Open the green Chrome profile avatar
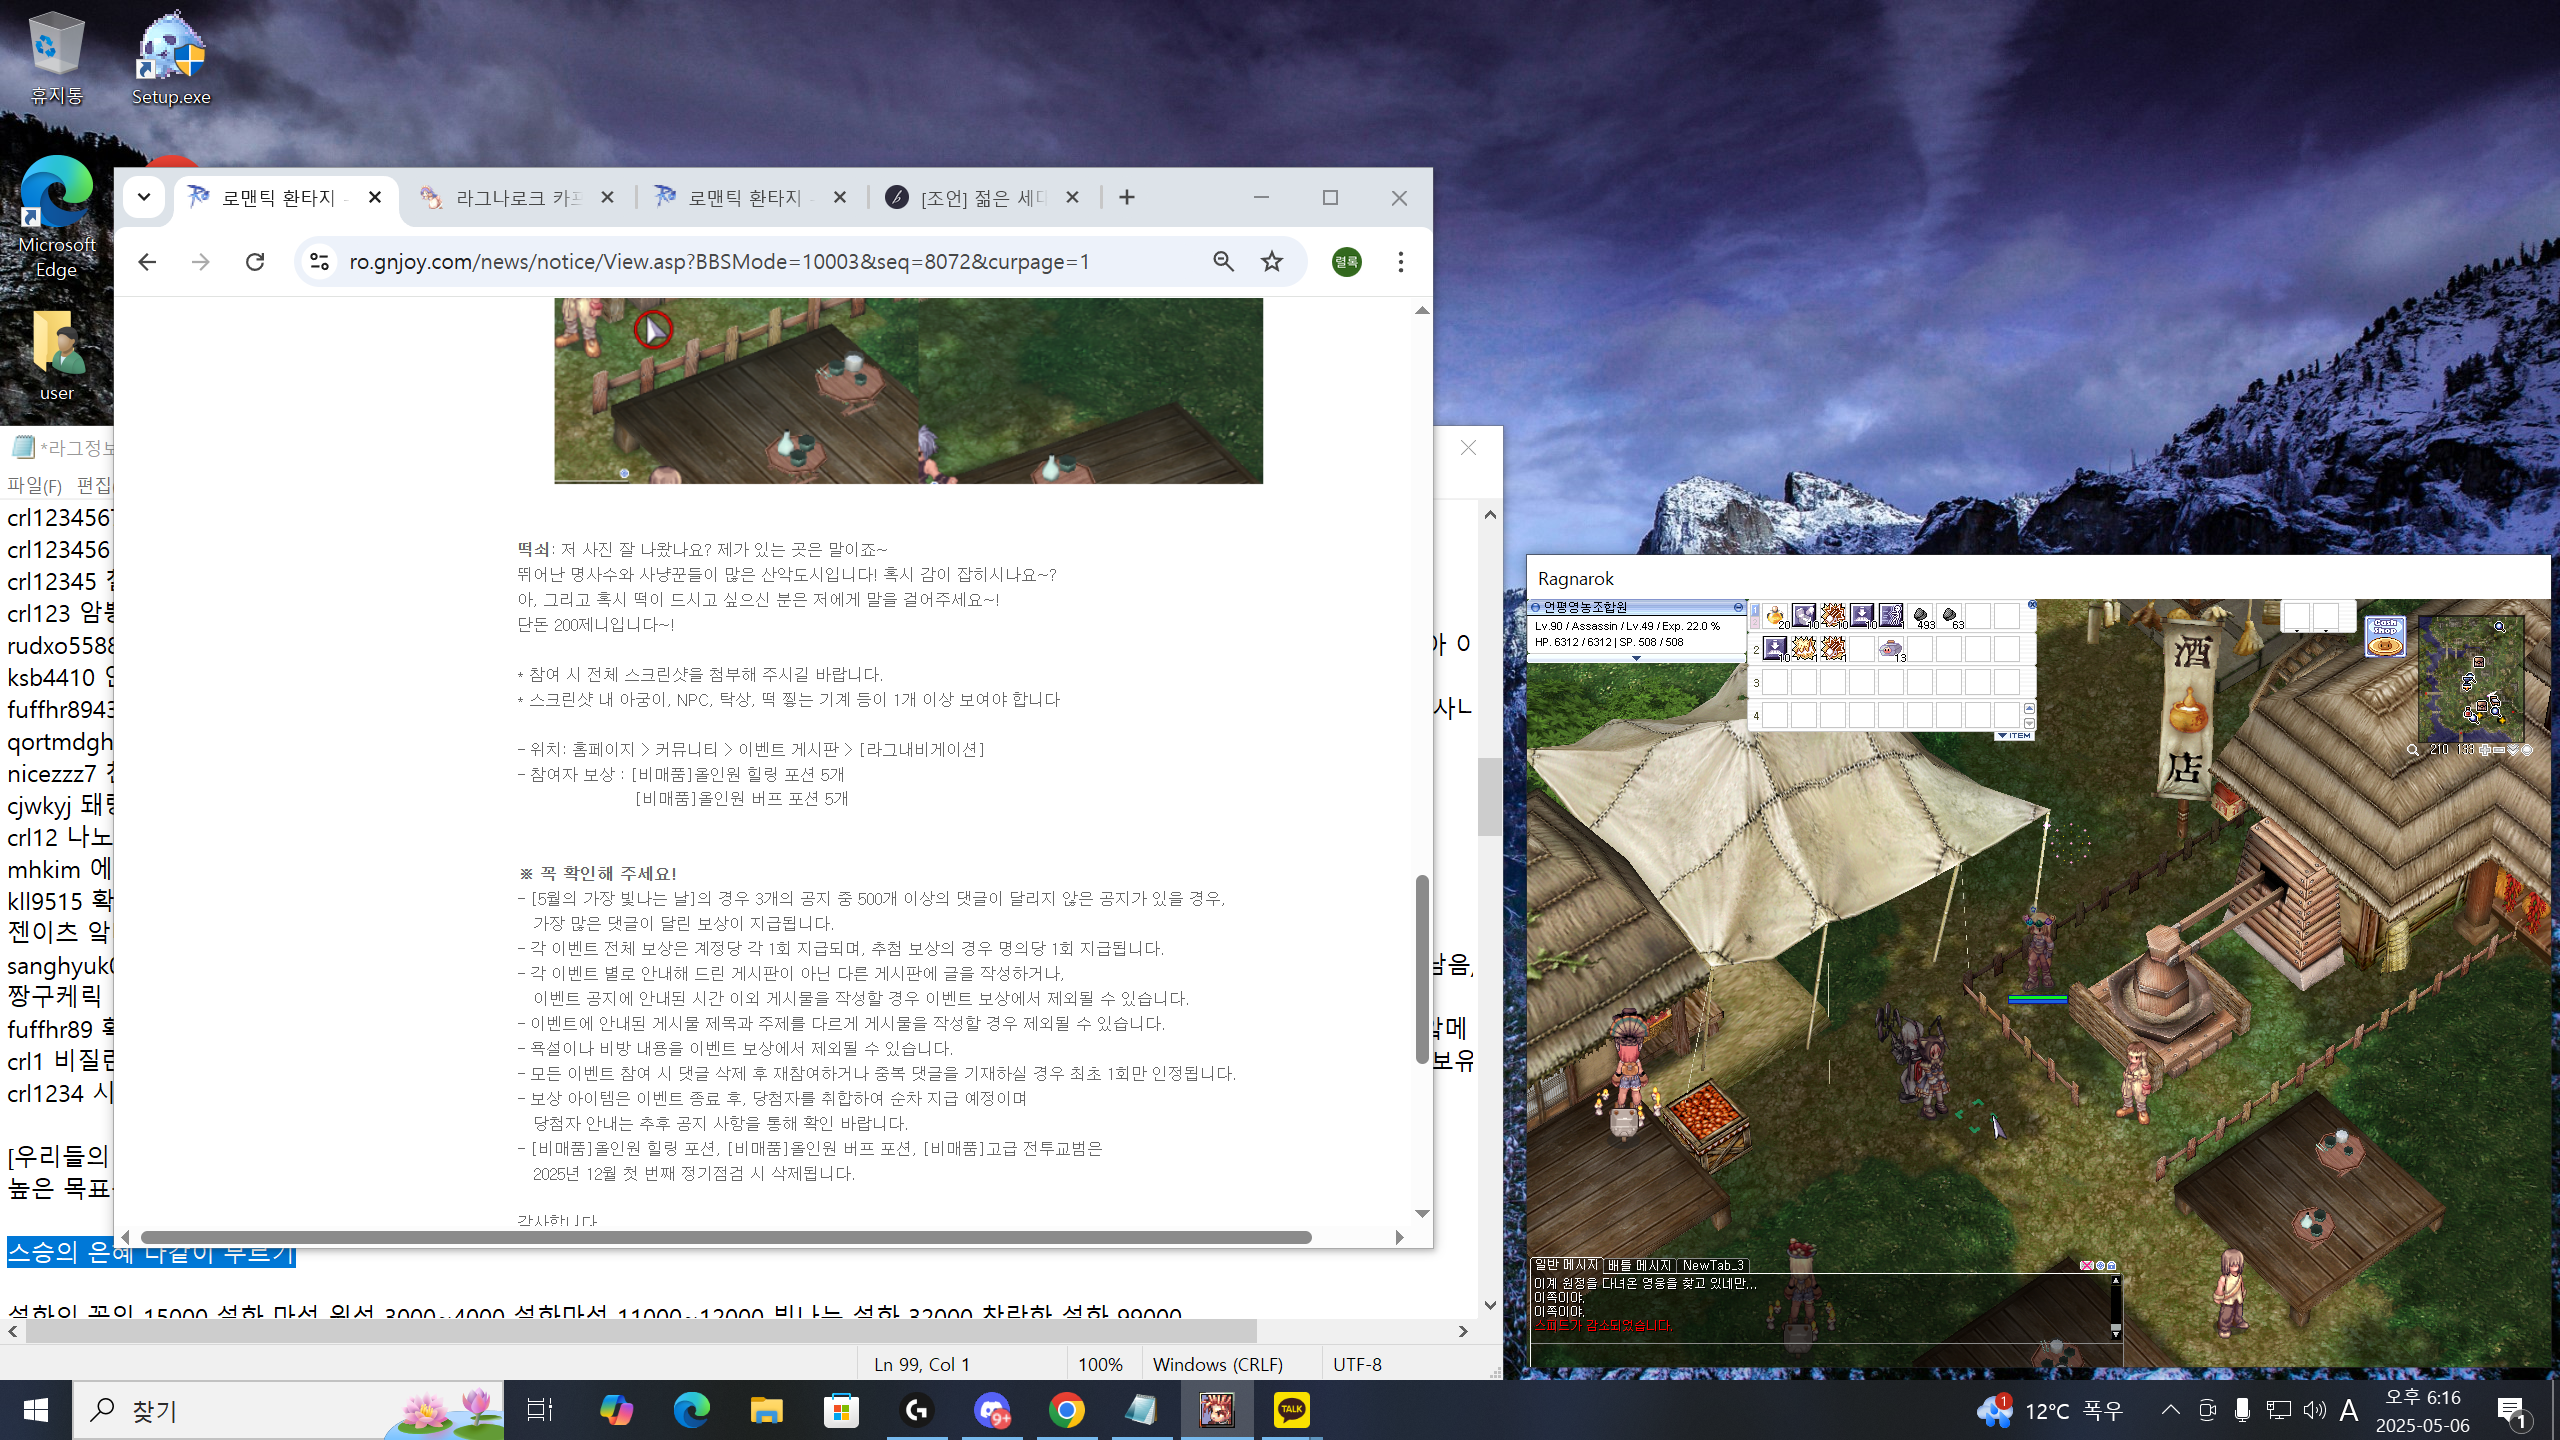 (x=1346, y=262)
